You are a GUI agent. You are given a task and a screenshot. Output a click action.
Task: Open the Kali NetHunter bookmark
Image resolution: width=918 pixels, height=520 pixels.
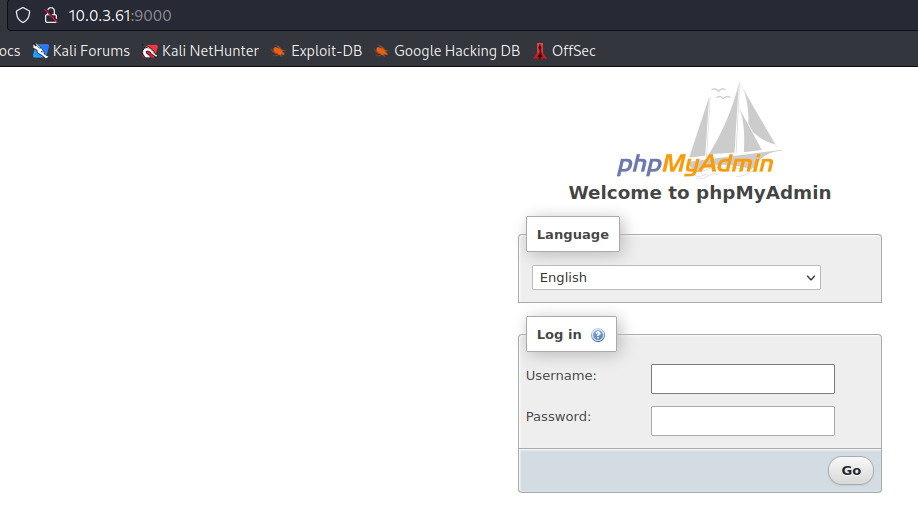coord(200,51)
